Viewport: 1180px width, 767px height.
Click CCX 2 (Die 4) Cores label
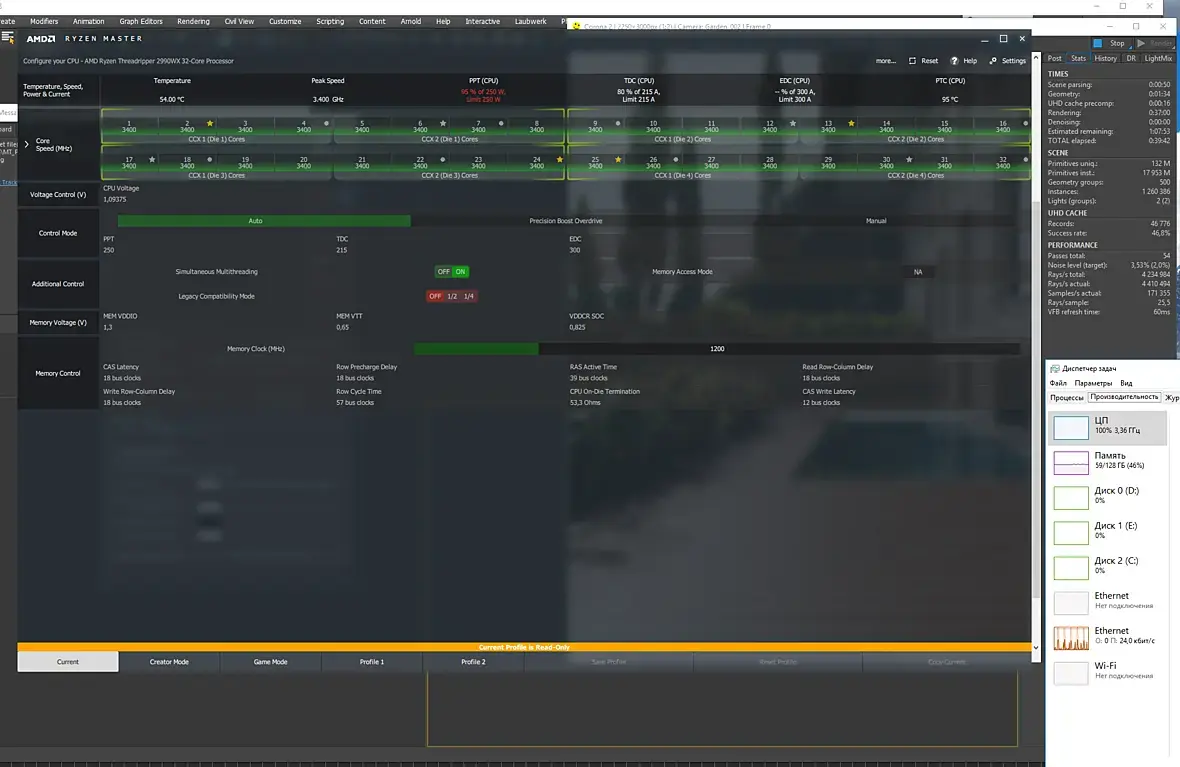915,175
